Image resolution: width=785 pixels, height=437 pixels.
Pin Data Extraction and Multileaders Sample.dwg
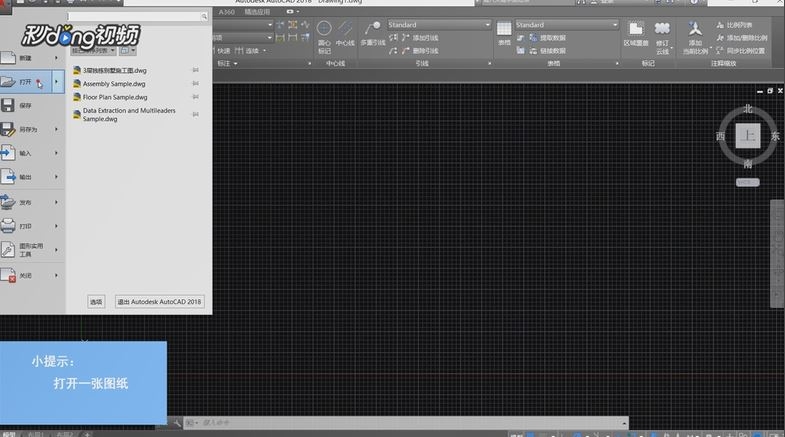point(196,115)
